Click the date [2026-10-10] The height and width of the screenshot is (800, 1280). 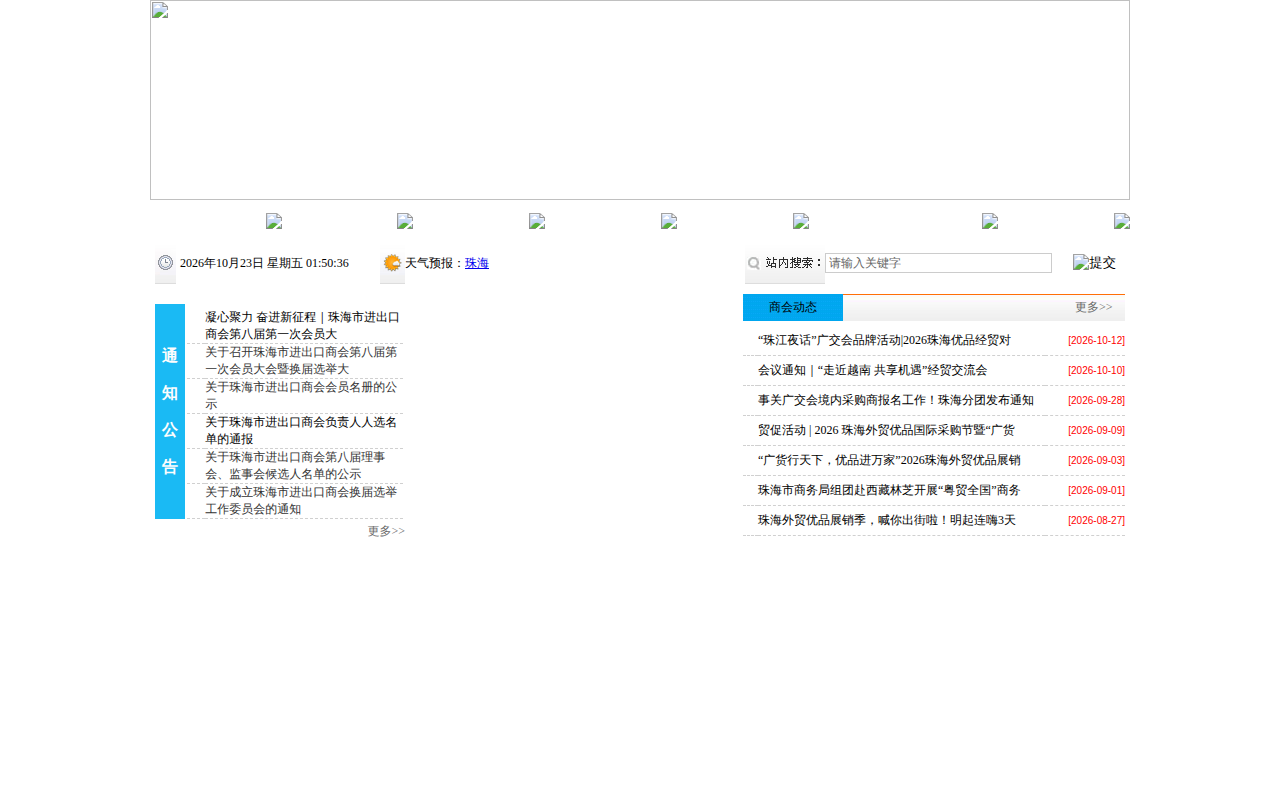pos(1096,371)
